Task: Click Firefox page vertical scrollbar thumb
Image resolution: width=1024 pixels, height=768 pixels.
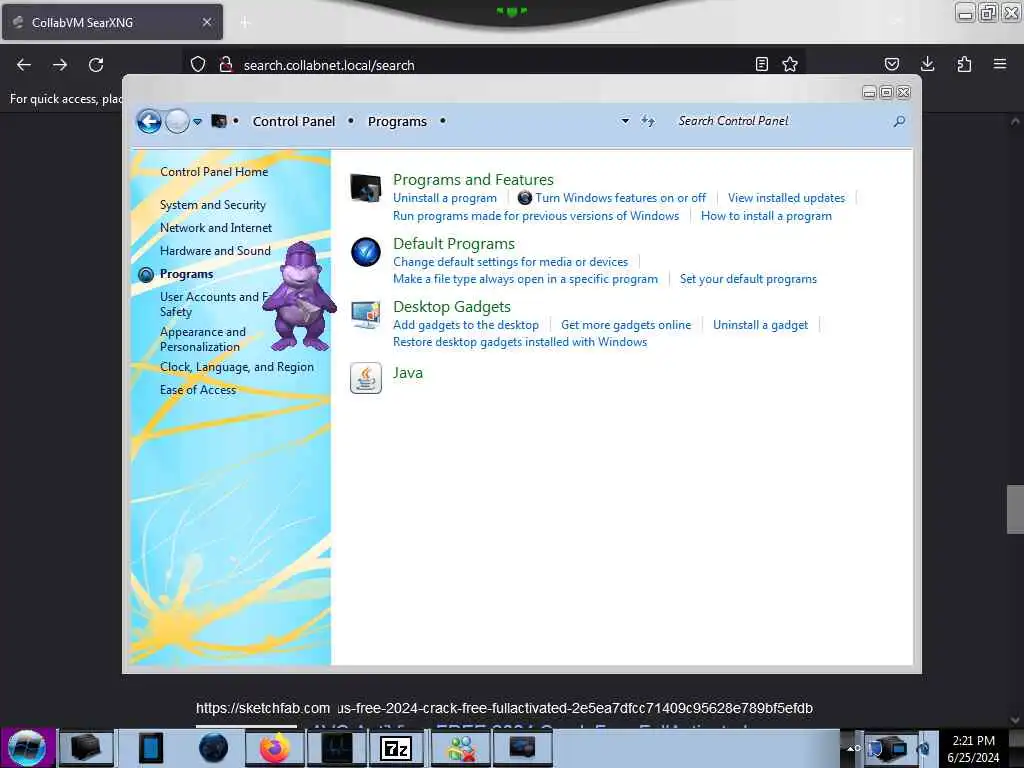Action: [x=1015, y=509]
